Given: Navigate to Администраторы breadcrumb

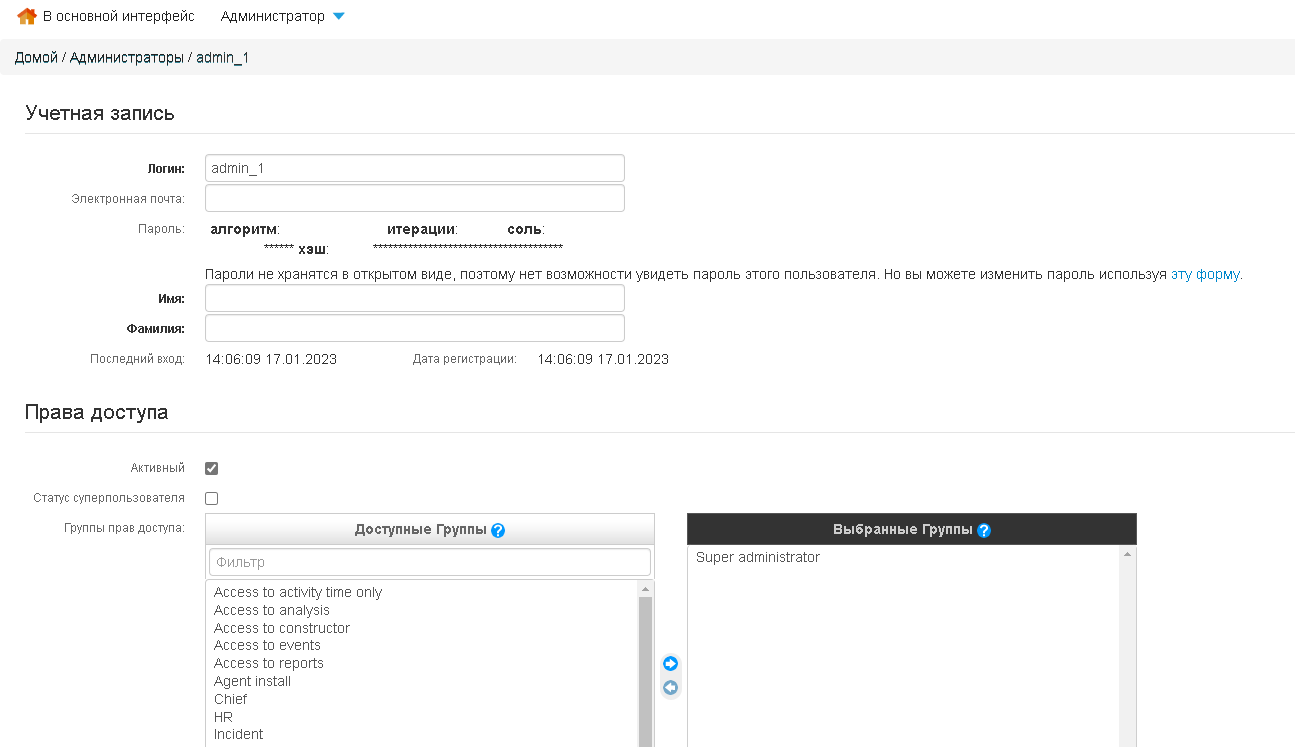Looking at the screenshot, I should point(126,58).
